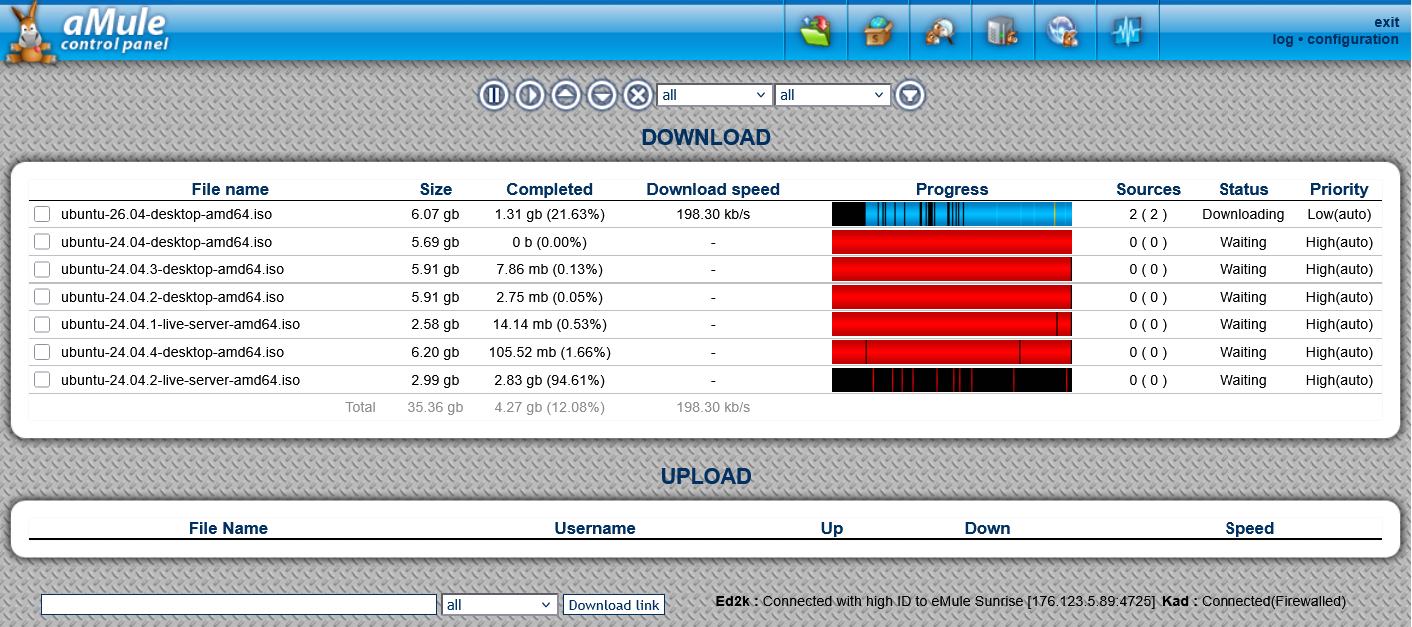
Task: Click the '1.31 gb (21.63%)' completed value
Action: point(549,214)
